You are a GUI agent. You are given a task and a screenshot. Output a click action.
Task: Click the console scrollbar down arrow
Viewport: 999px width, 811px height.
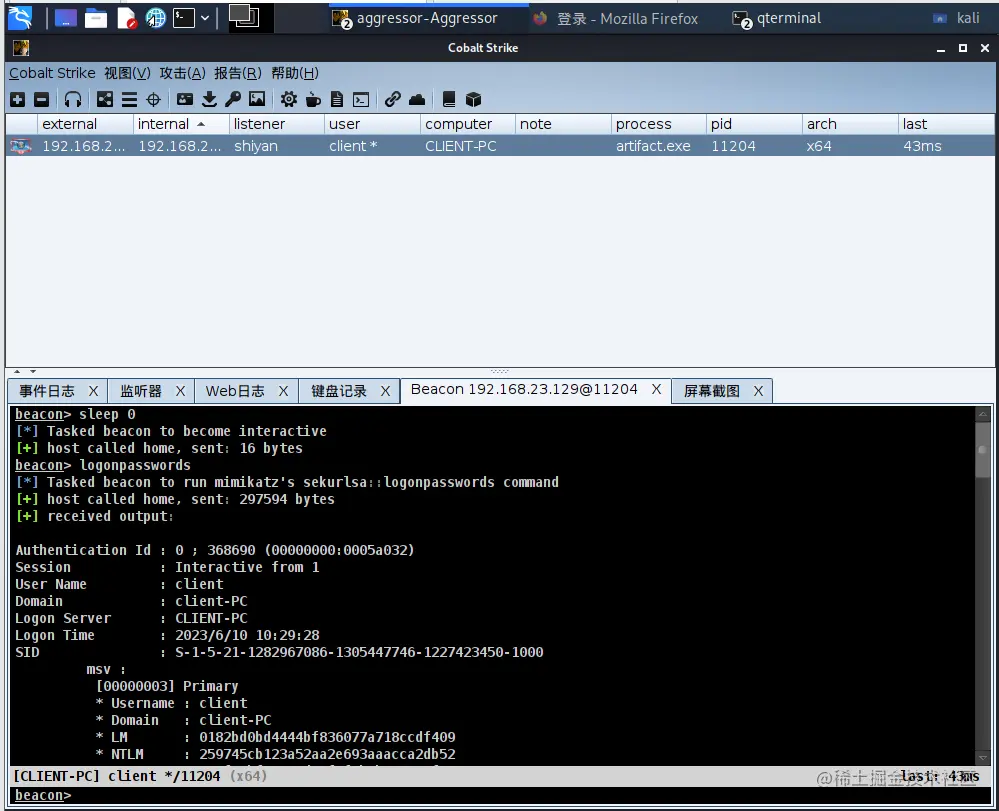point(983,758)
